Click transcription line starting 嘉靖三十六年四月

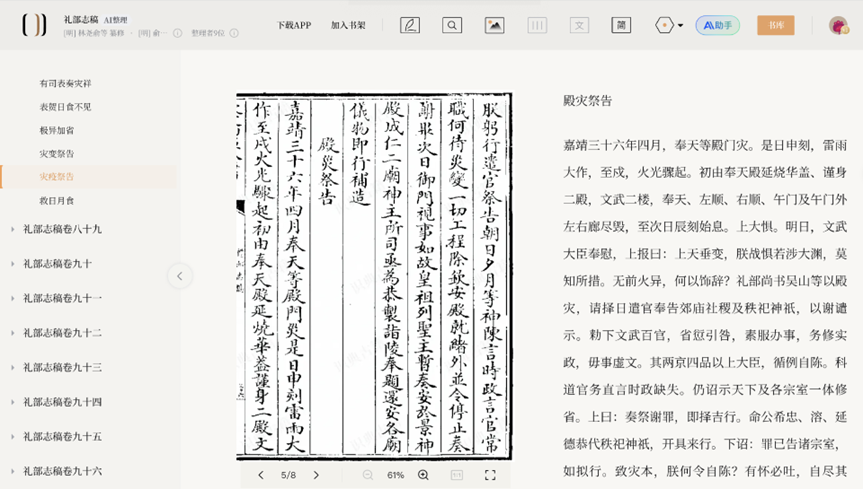704,145
